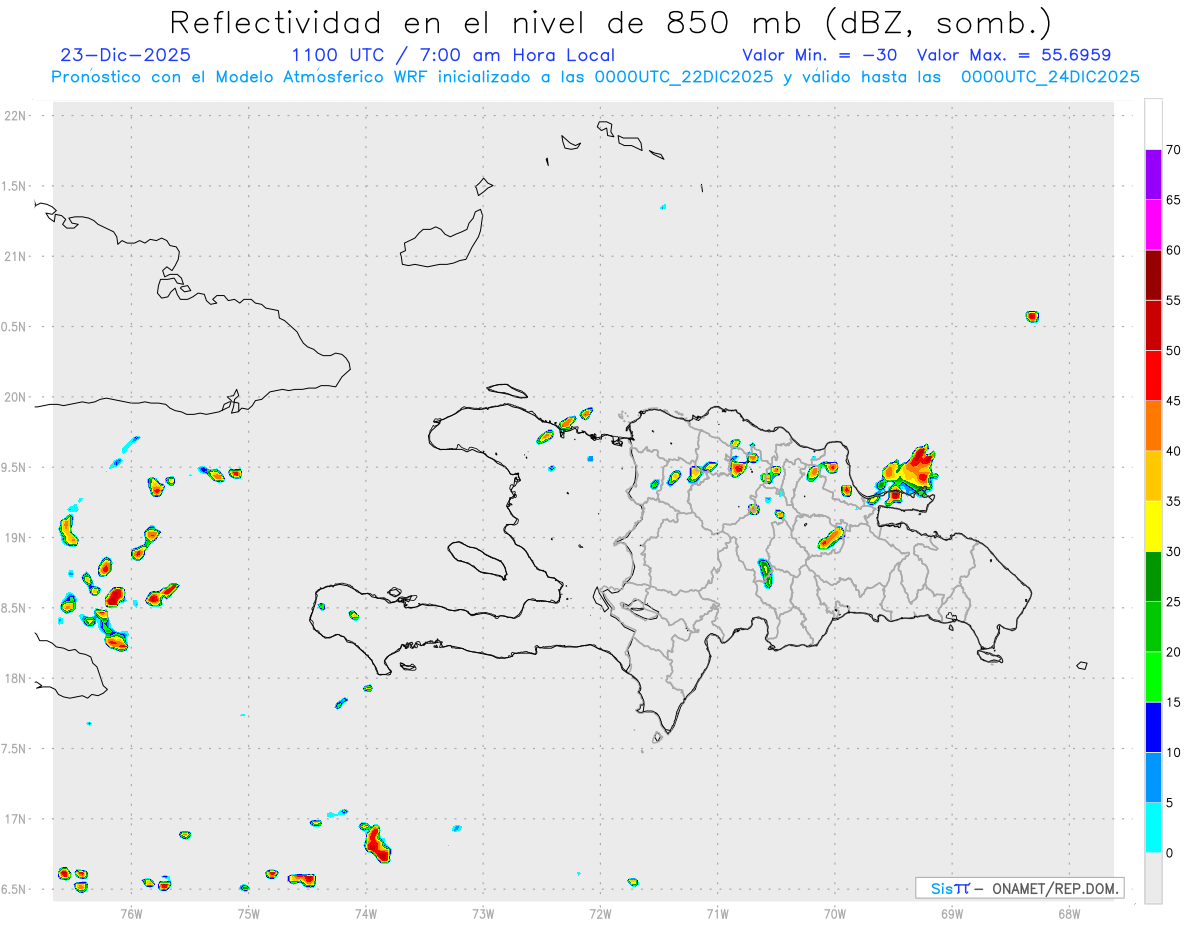The width and height of the screenshot is (1200, 927).
Task: Click the '68W' longitude label
Action: tap(1069, 913)
